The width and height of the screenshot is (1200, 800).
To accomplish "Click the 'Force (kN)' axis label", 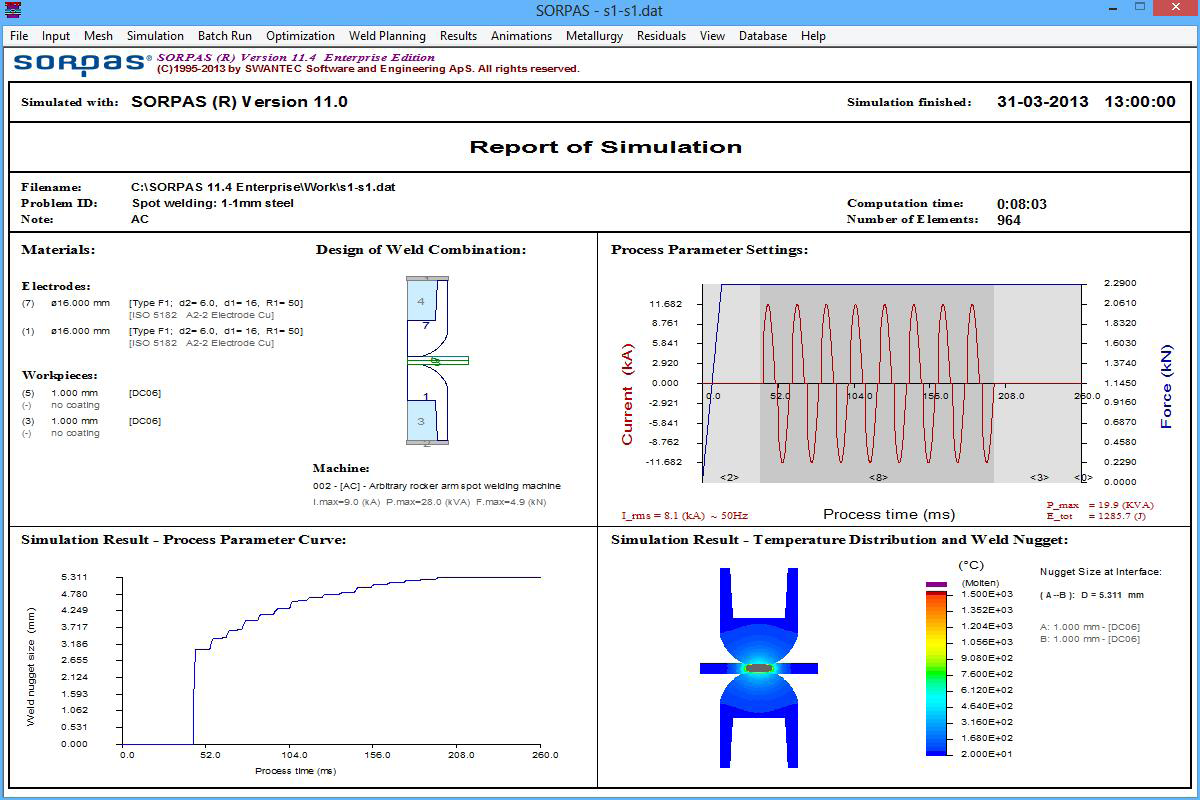I will (1166, 387).
